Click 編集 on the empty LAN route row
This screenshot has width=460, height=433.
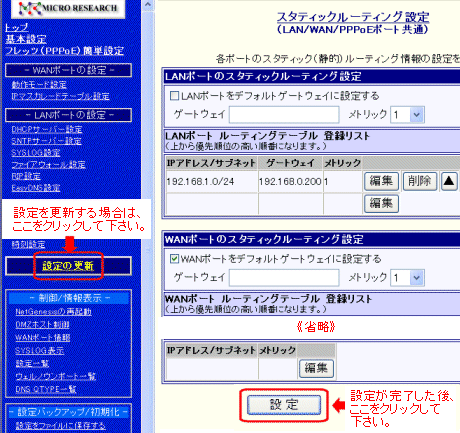click(381, 203)
